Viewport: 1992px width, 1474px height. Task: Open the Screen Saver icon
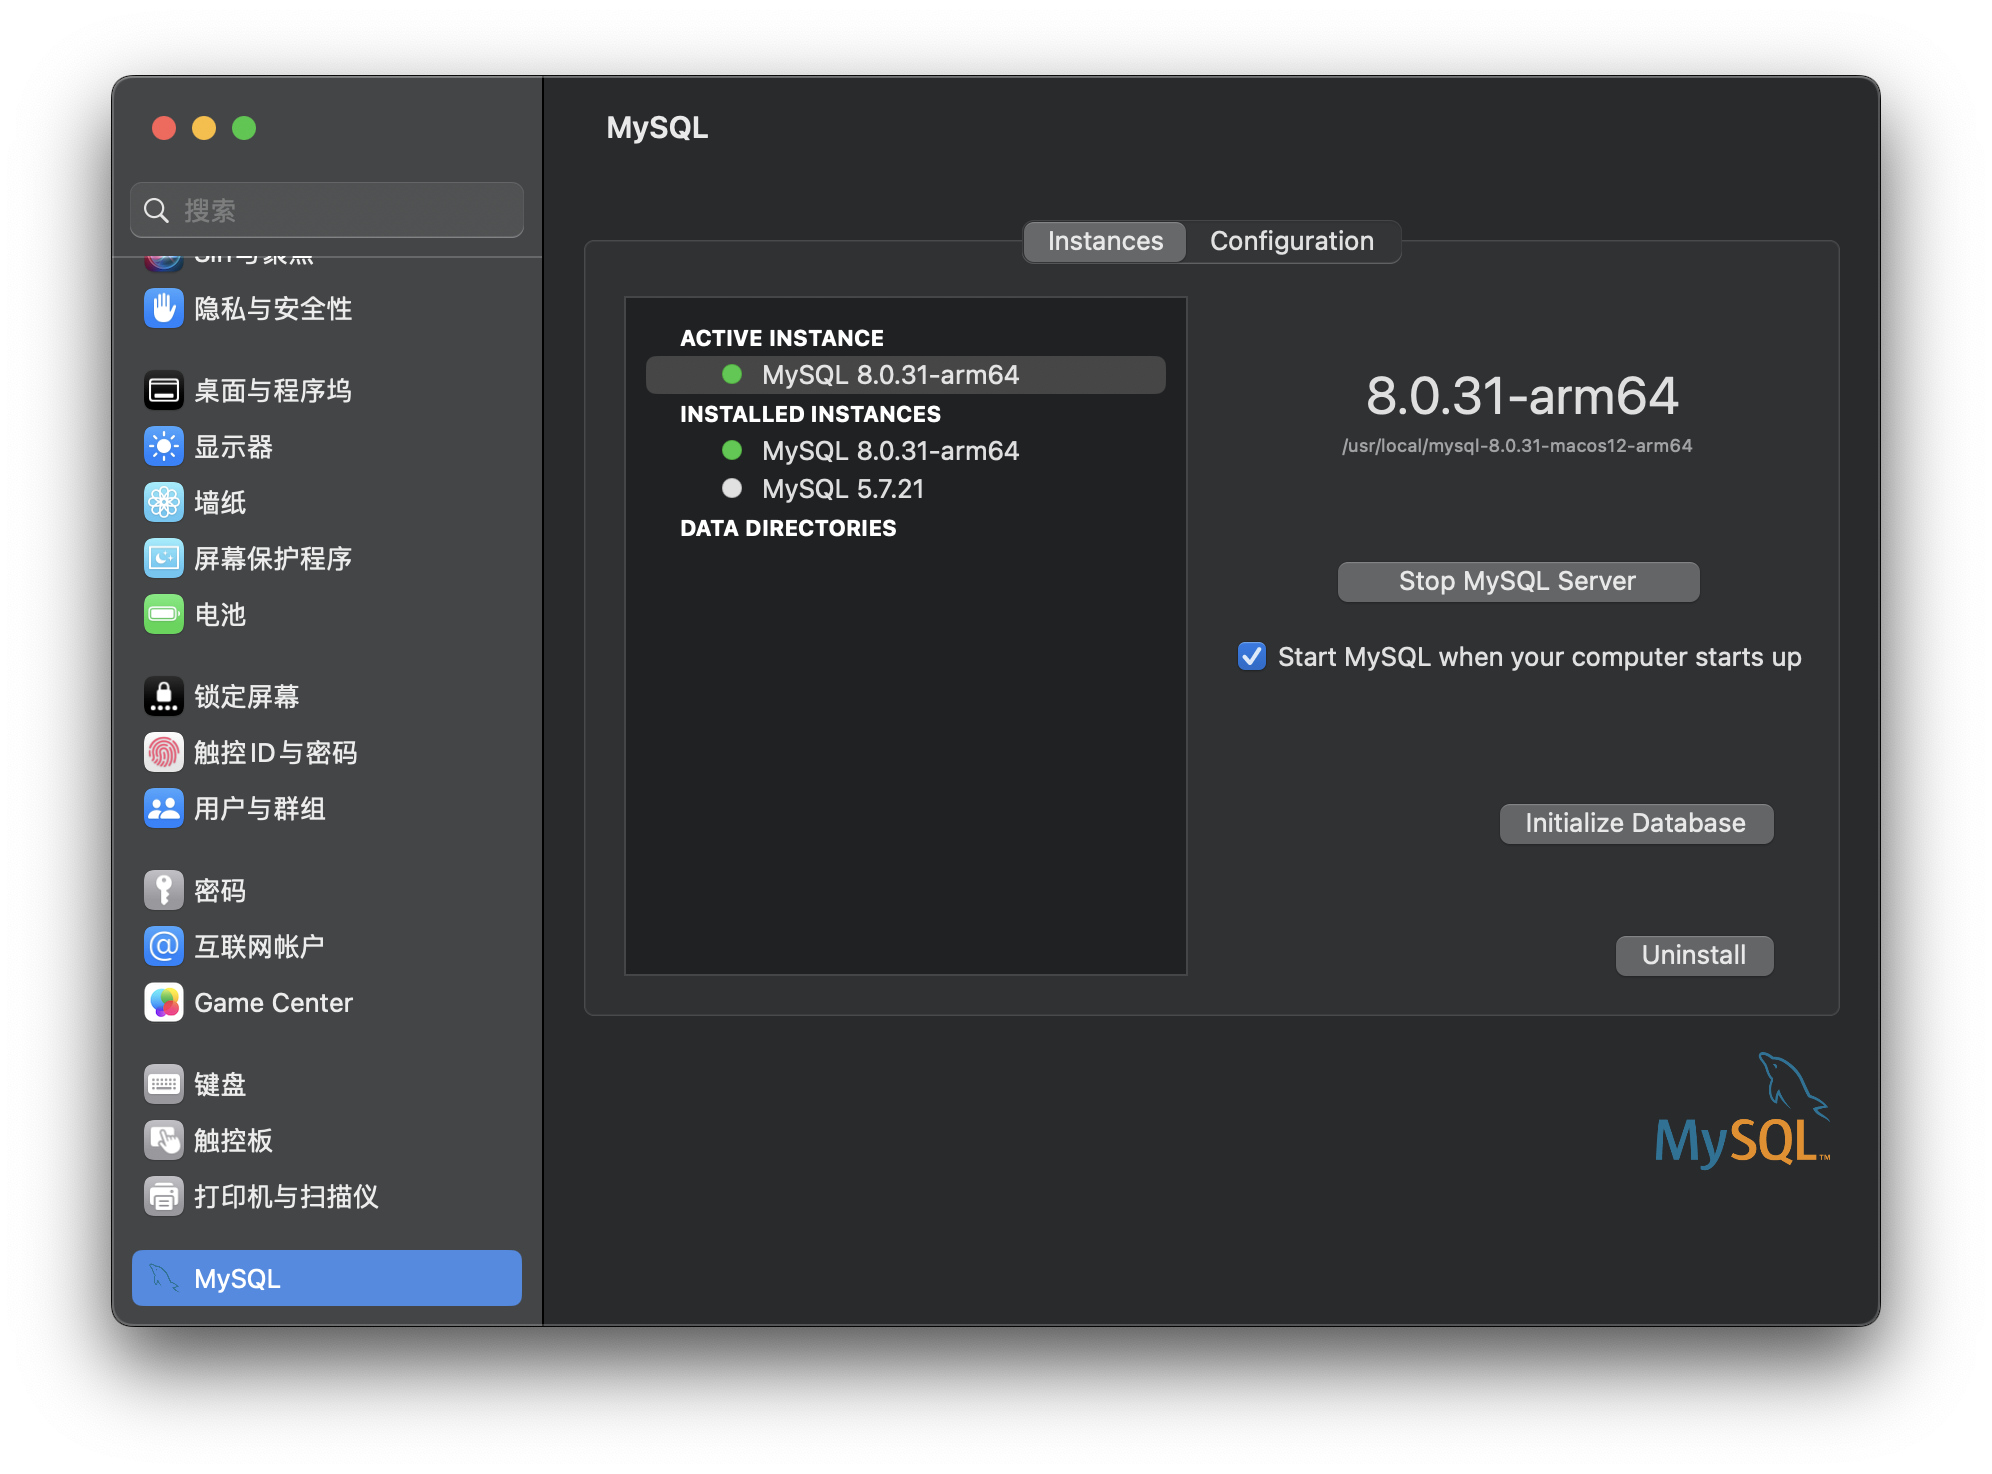163,559
